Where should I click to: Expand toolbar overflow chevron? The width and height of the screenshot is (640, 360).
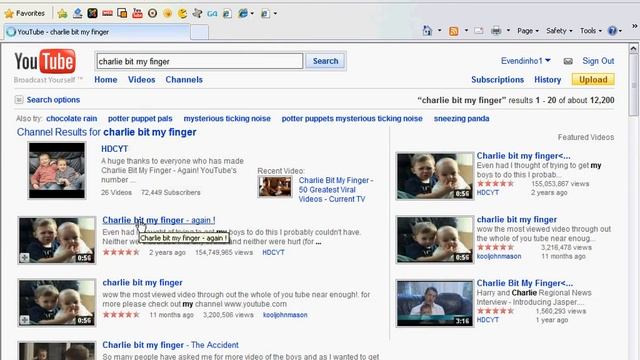point(635,27)
